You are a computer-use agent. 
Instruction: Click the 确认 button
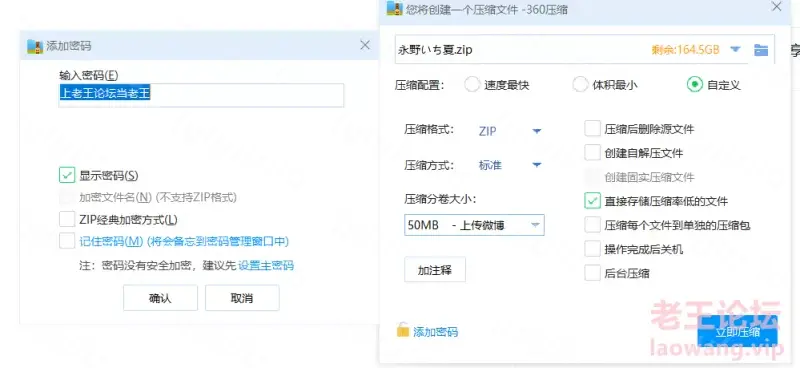pos(160,298)
